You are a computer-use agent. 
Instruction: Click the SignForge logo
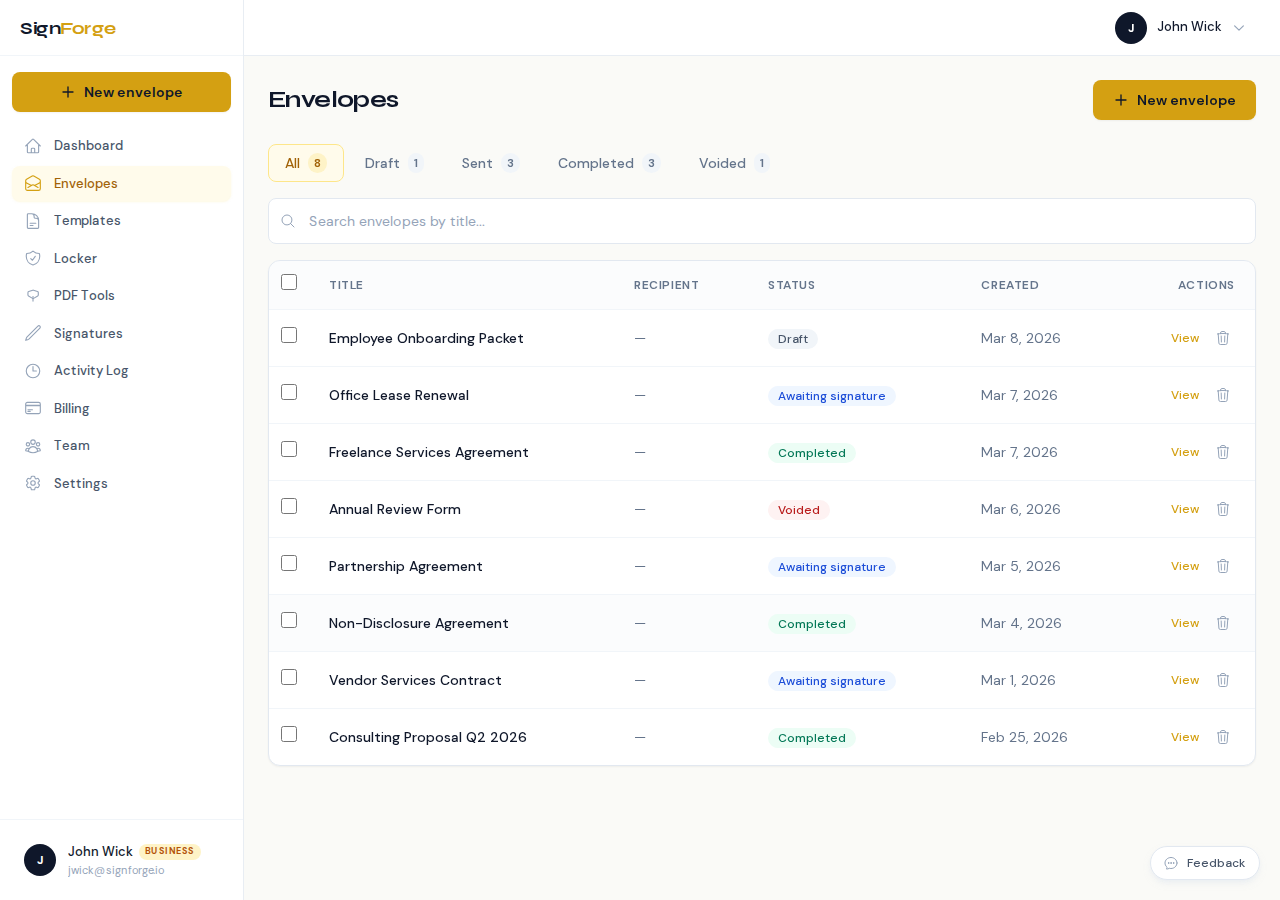pos(68,29)
